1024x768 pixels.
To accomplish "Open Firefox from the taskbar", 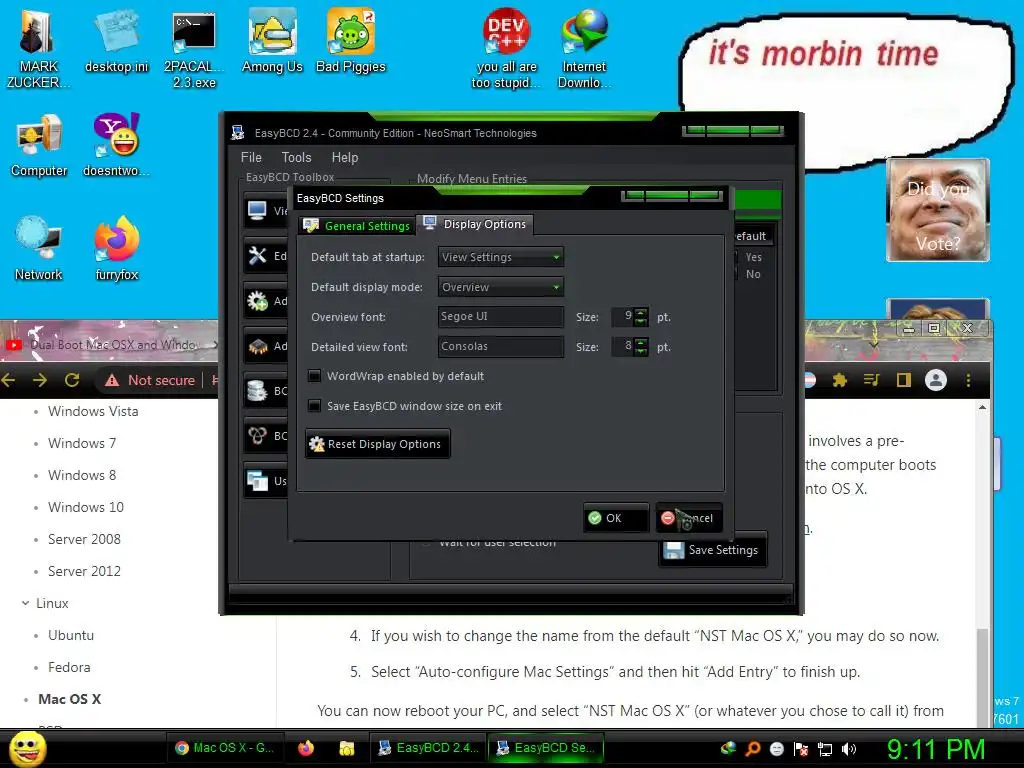I will (x=306, y=748).
